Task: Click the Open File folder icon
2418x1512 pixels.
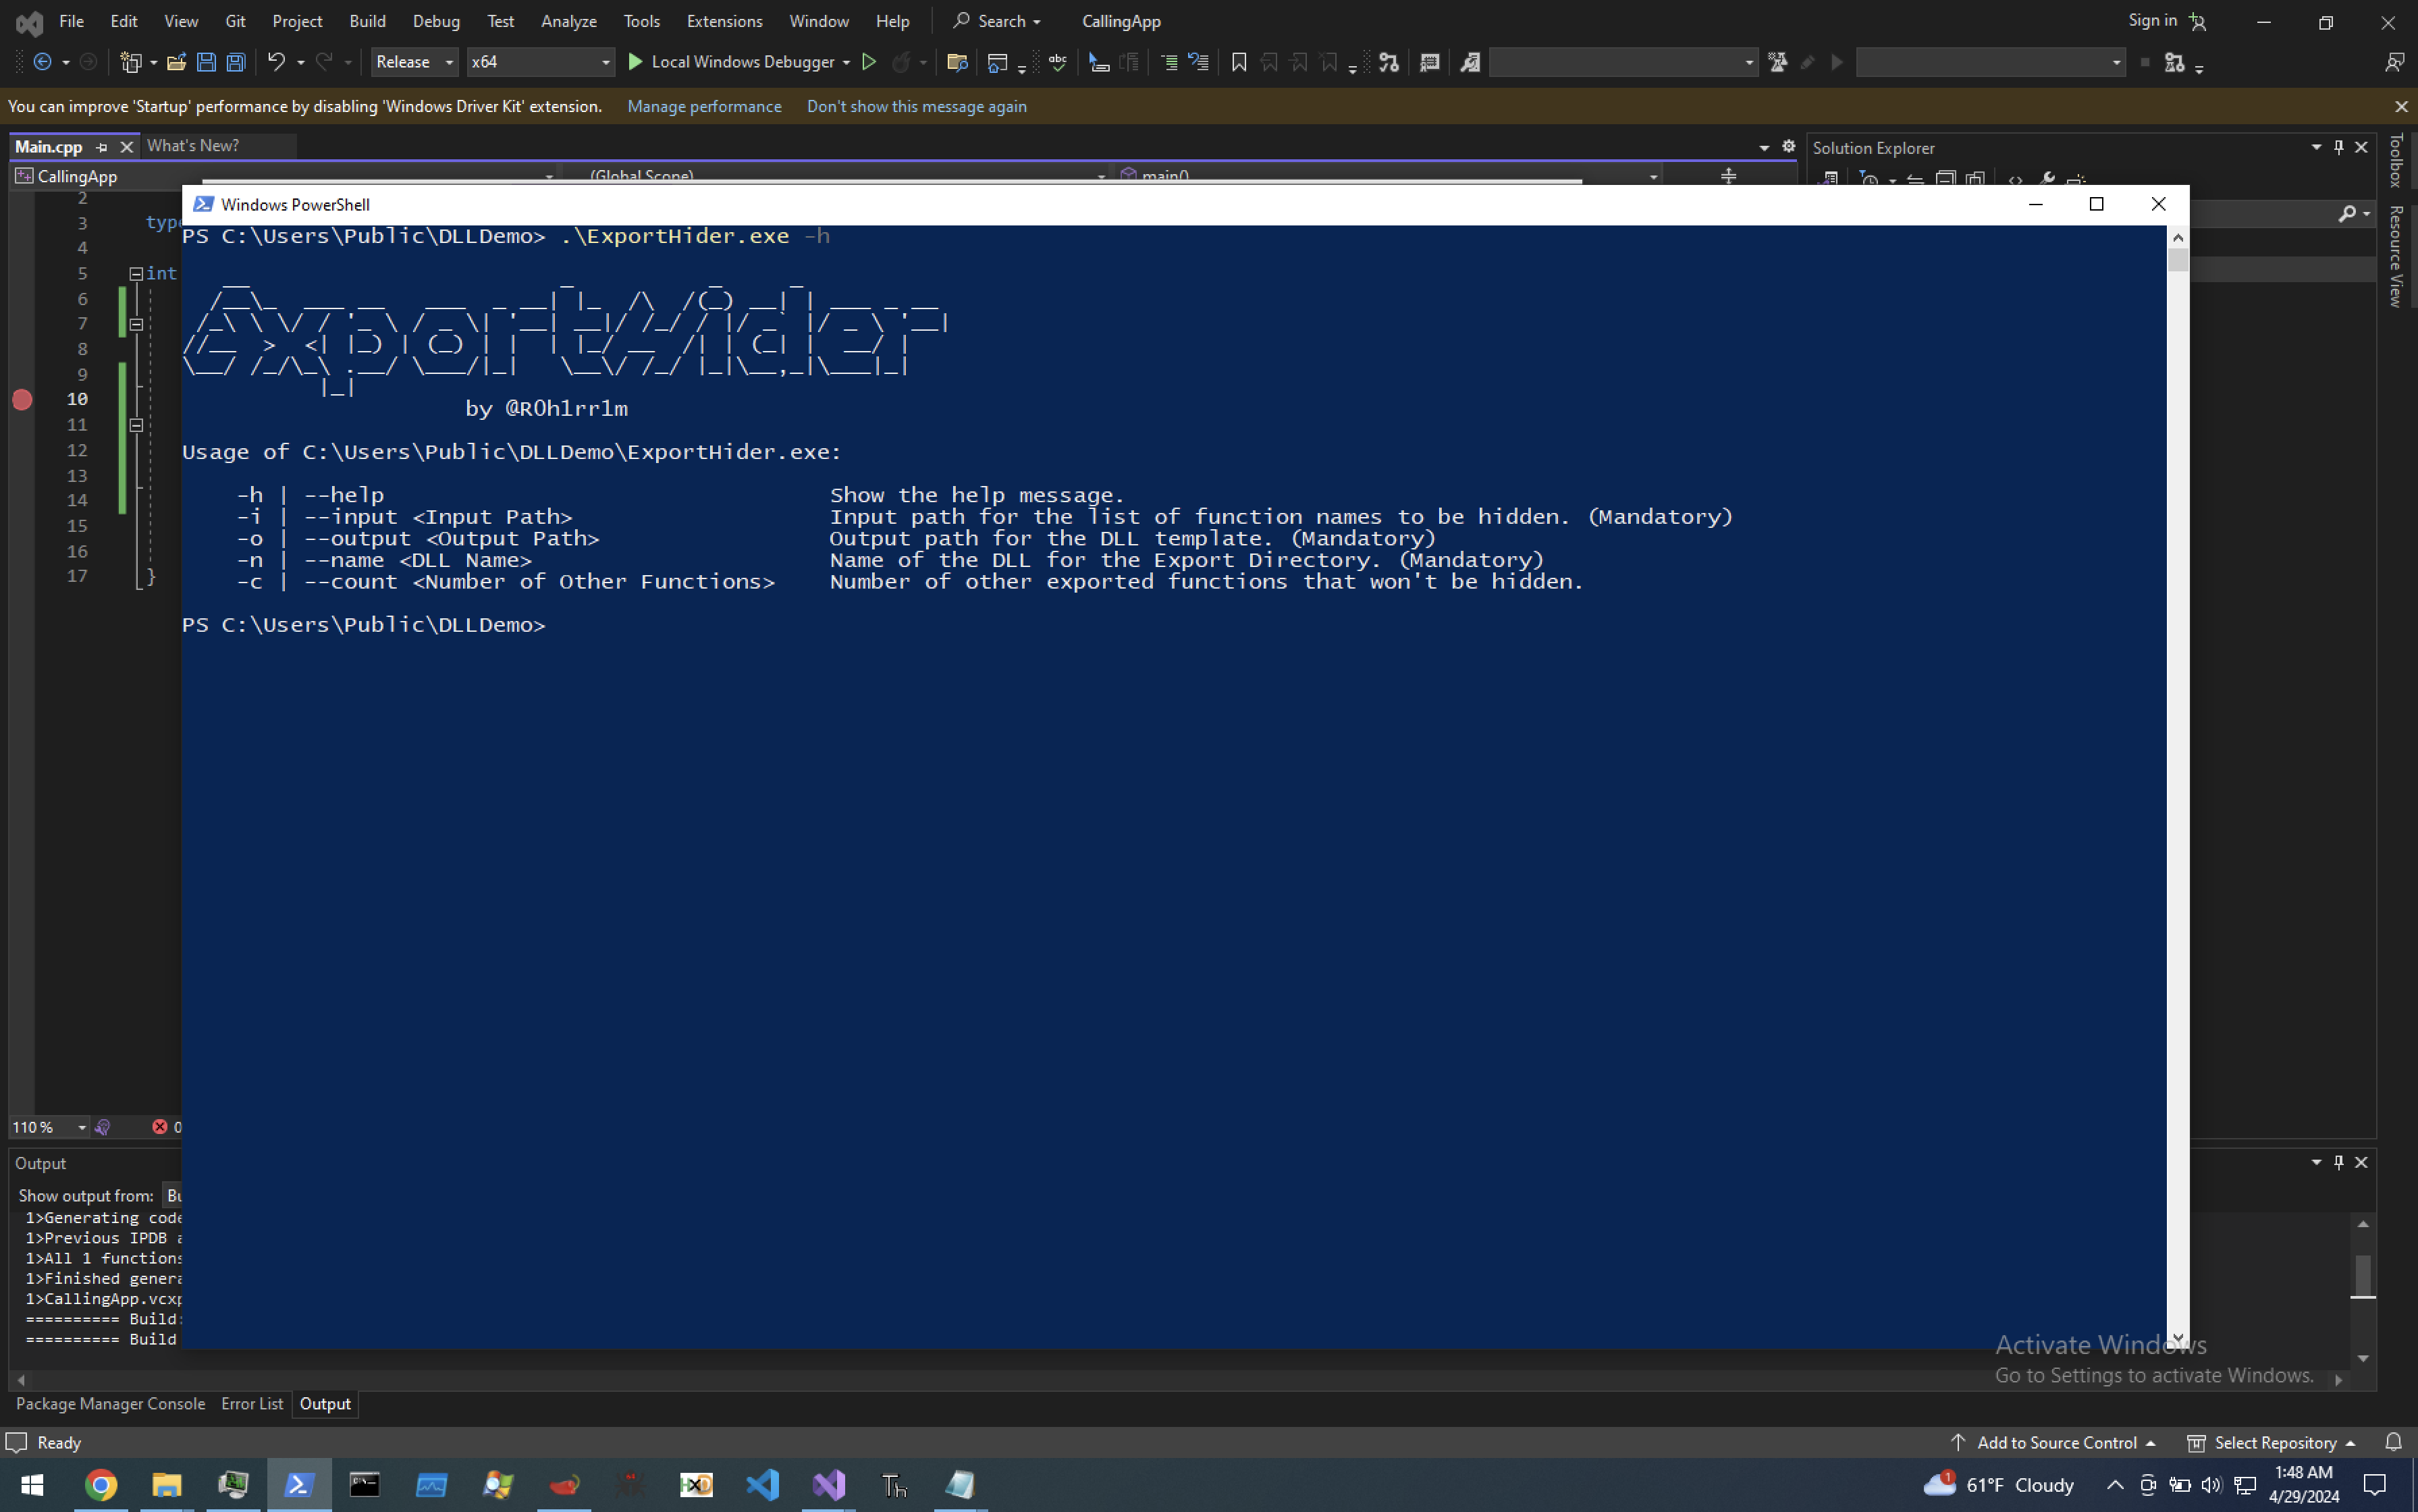Action: (176, 62)
